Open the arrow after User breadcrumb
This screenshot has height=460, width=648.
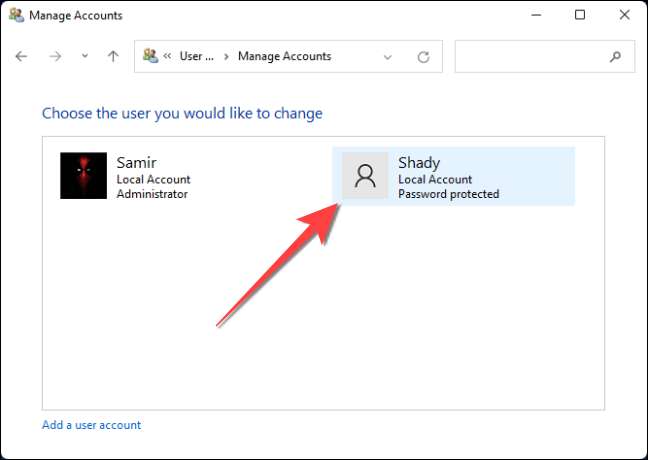click(227, 57)
